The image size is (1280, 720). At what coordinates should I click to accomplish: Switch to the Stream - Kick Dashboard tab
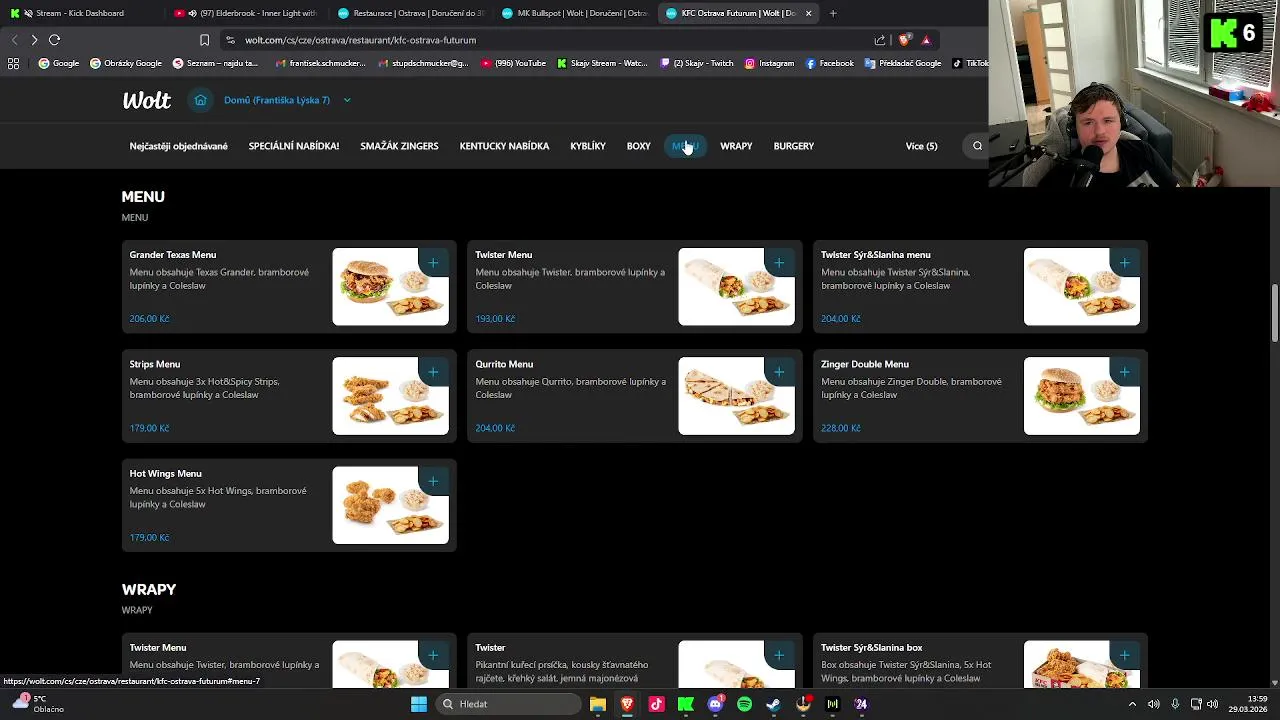click(80, 13)
